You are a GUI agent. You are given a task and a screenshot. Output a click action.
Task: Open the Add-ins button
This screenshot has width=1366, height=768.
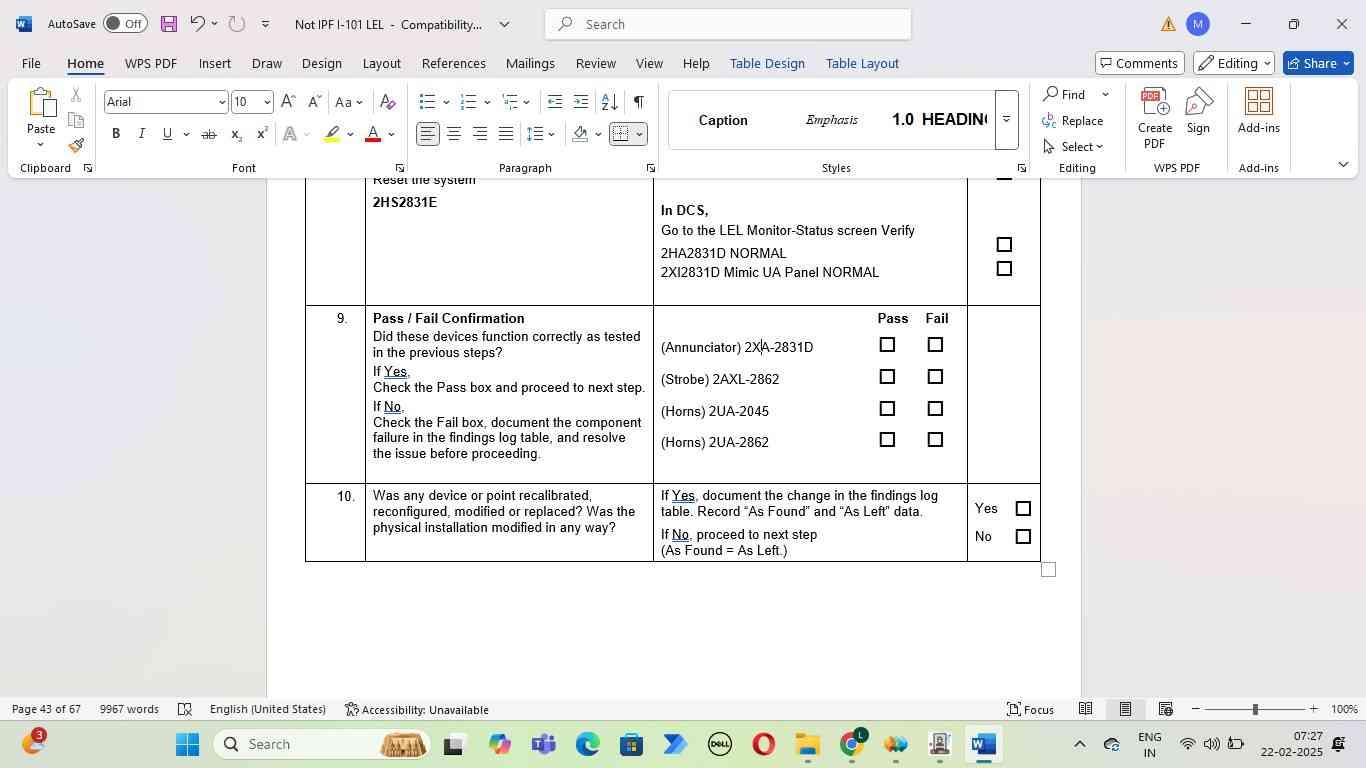coord(1259,111)
